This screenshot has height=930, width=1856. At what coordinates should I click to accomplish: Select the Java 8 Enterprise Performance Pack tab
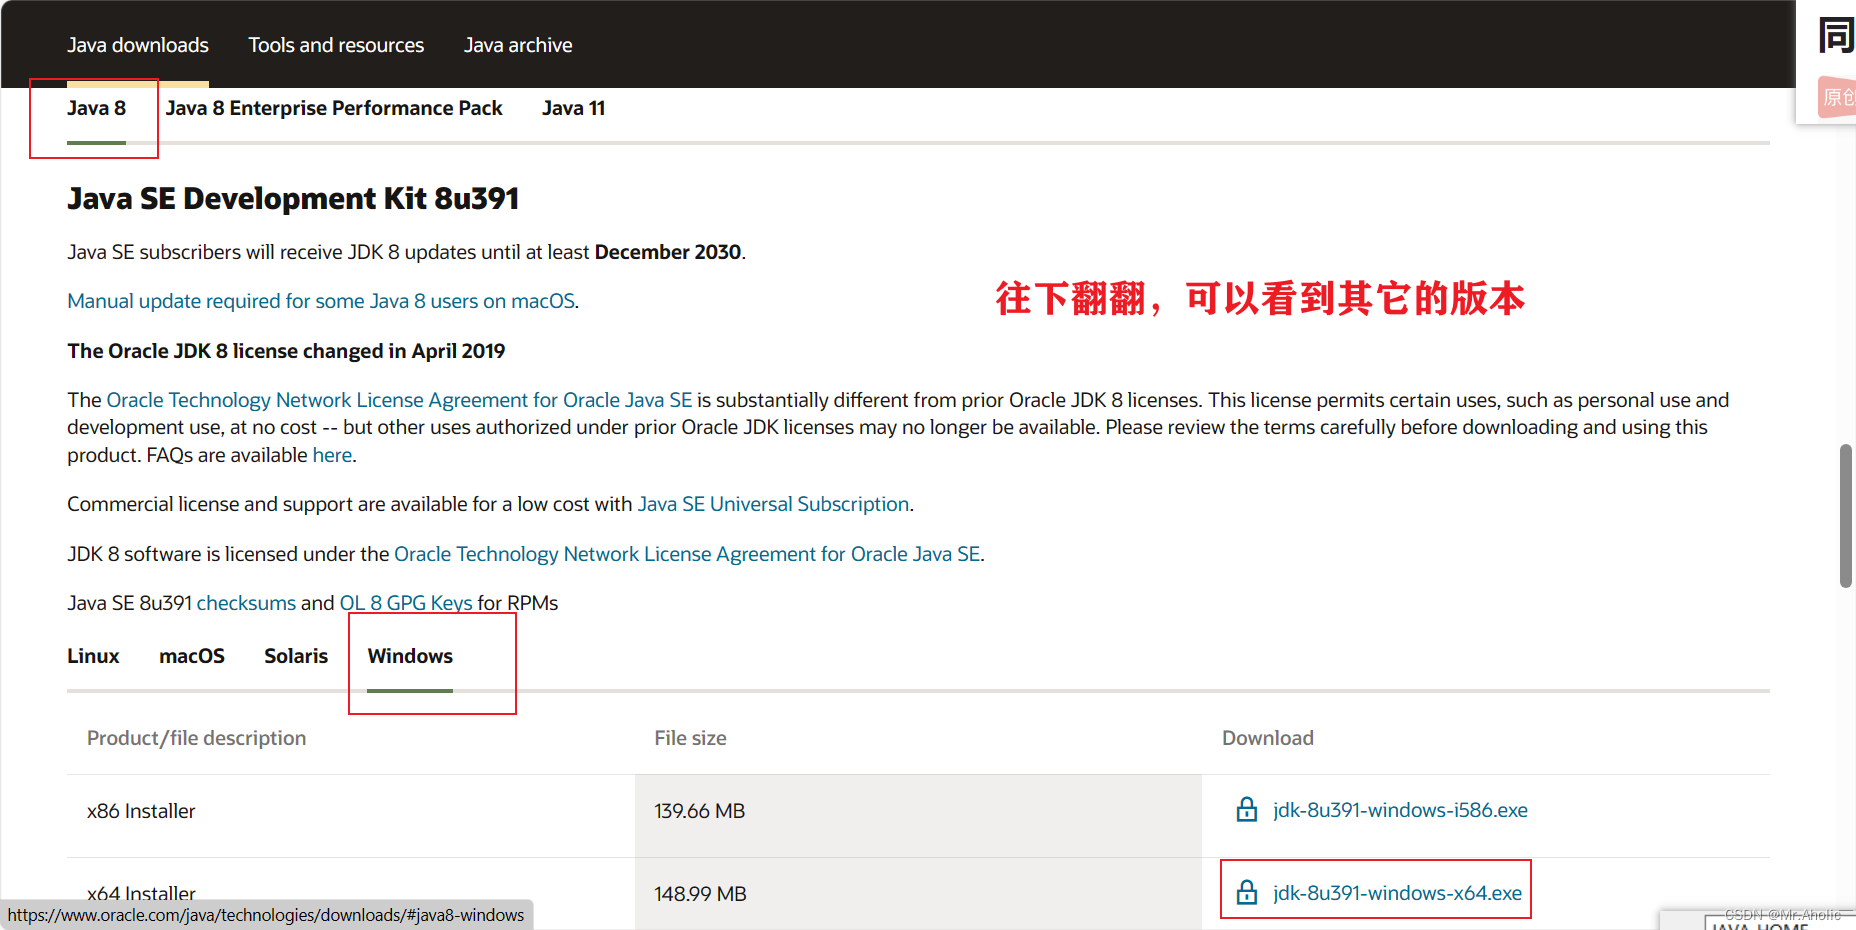click(334, 108)
